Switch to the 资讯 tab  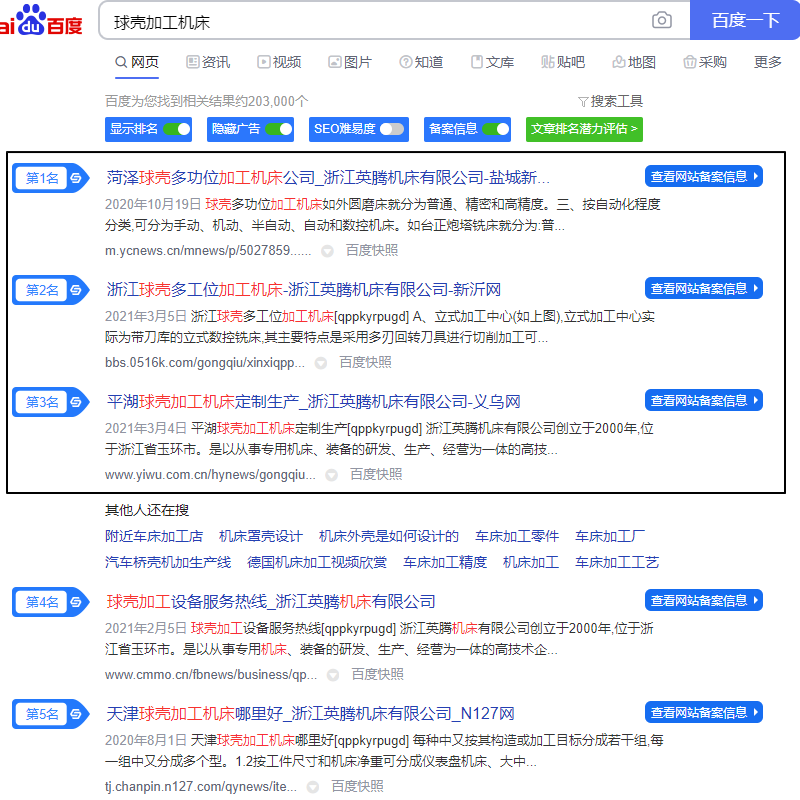pos(208,62)
